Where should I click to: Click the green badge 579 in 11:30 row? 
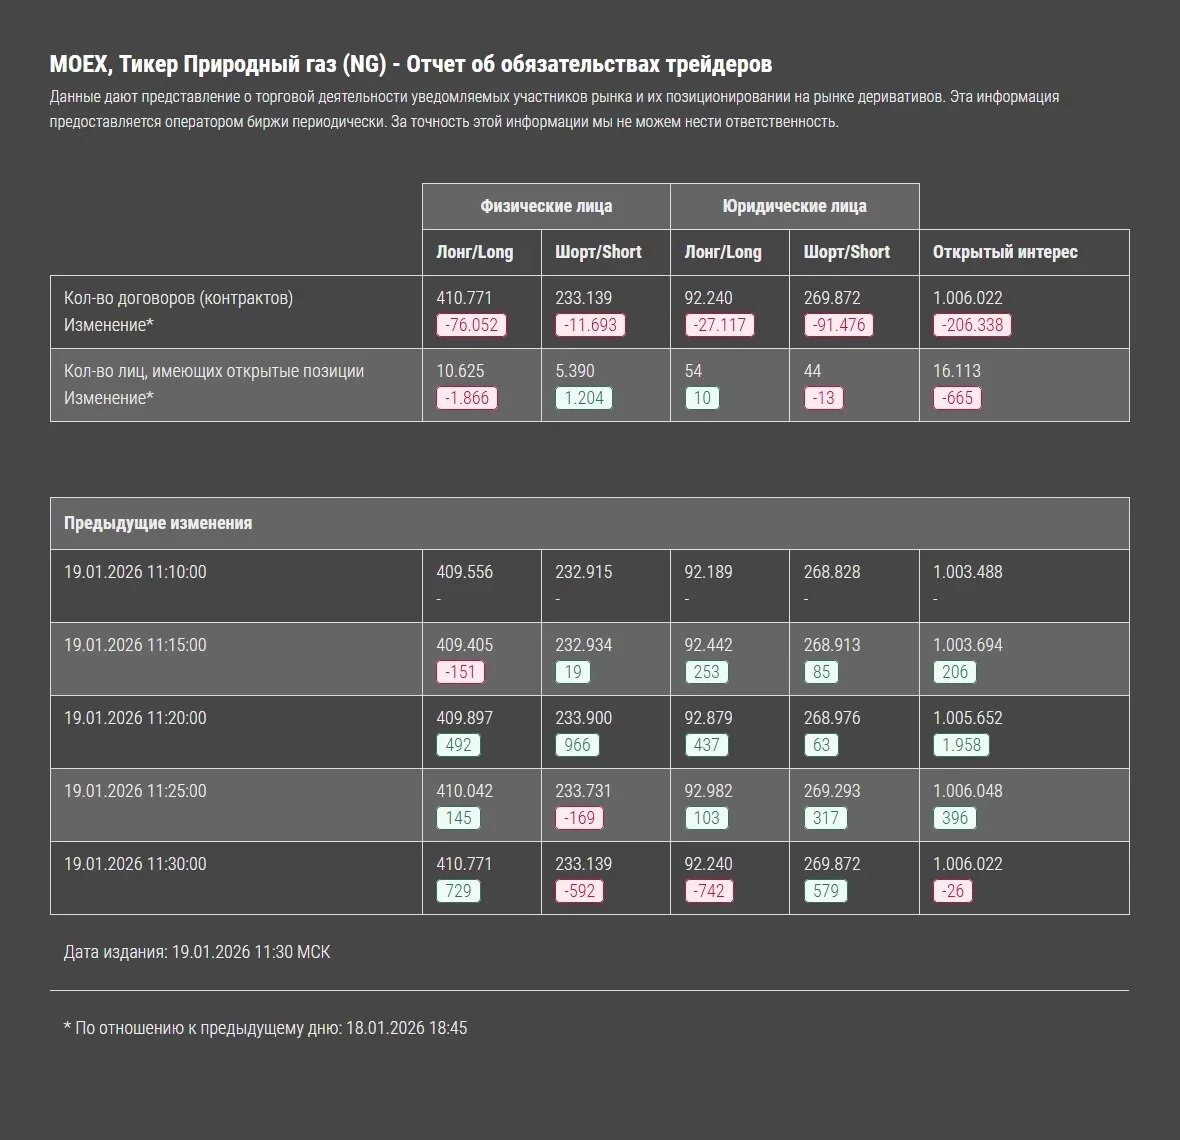pyautogui.click(x=826, y=891)
